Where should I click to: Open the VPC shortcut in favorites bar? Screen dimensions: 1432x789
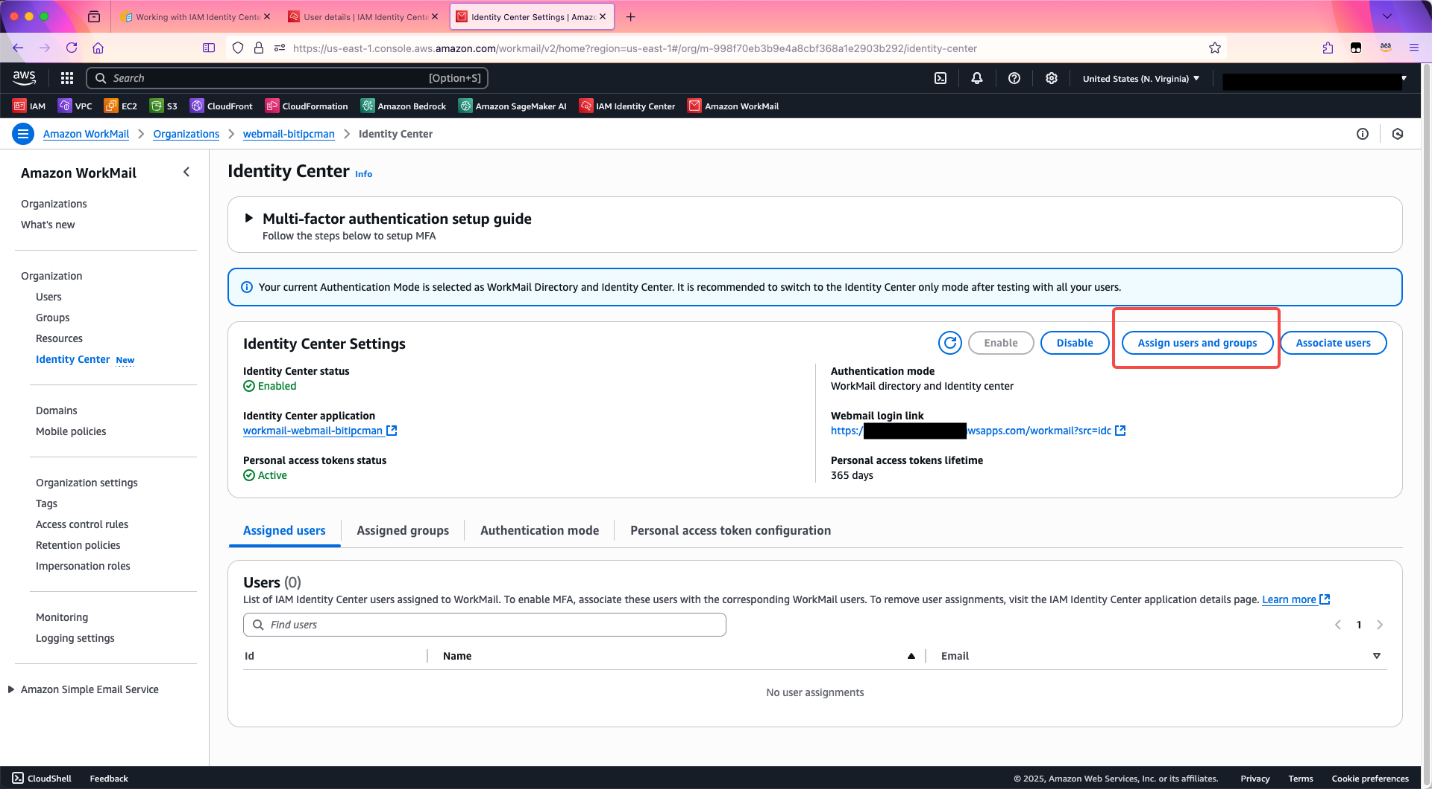point(75,106)
